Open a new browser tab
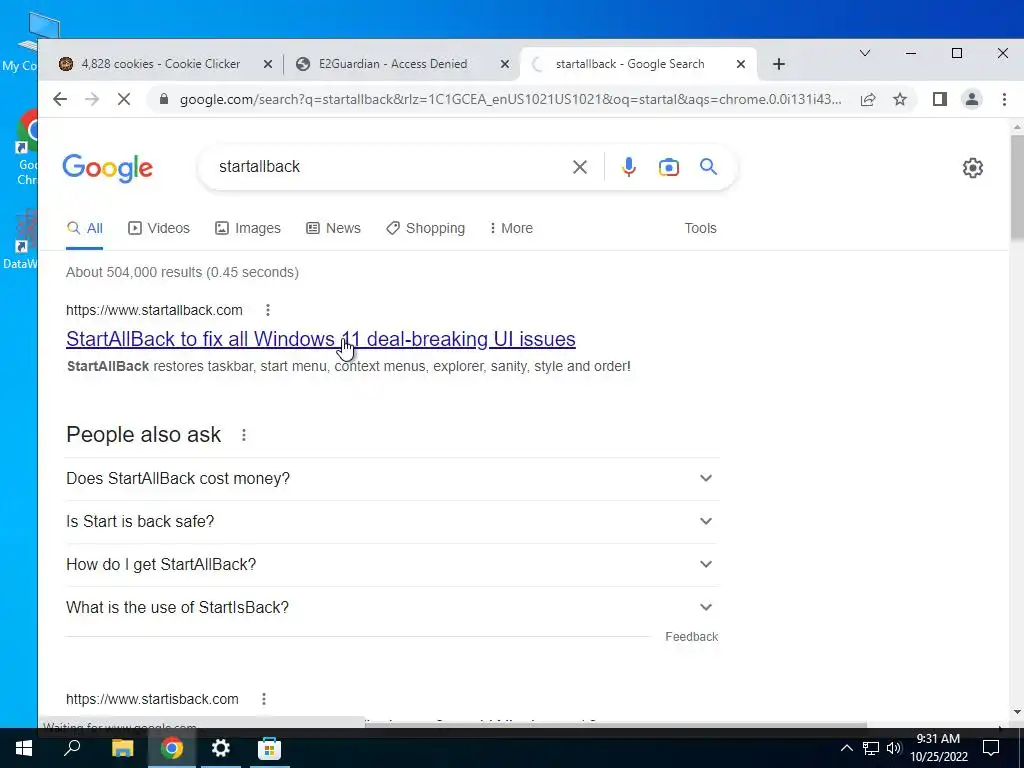Image resolution: width=1024 pixels, height=768 pixels. (778, 64)
